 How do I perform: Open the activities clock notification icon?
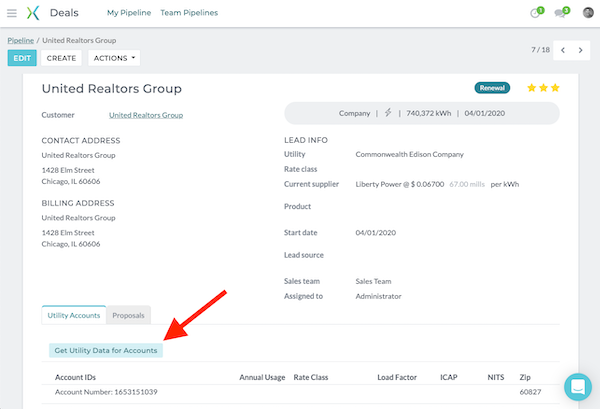point(536,13)
